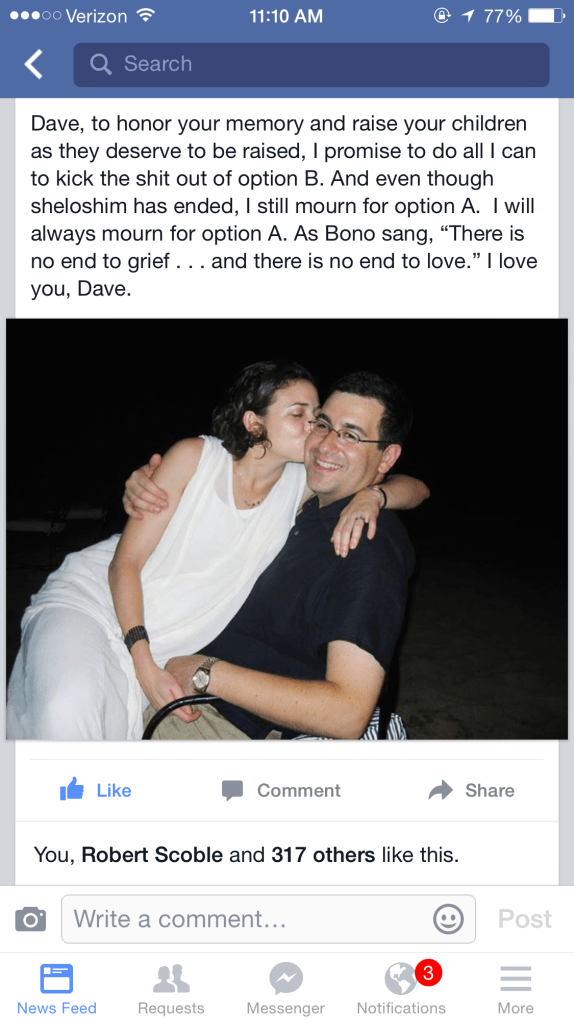This screenshot has height=1020, width=574.
Task: Tap the battery indicator in status bar
Action: [546, 16]
